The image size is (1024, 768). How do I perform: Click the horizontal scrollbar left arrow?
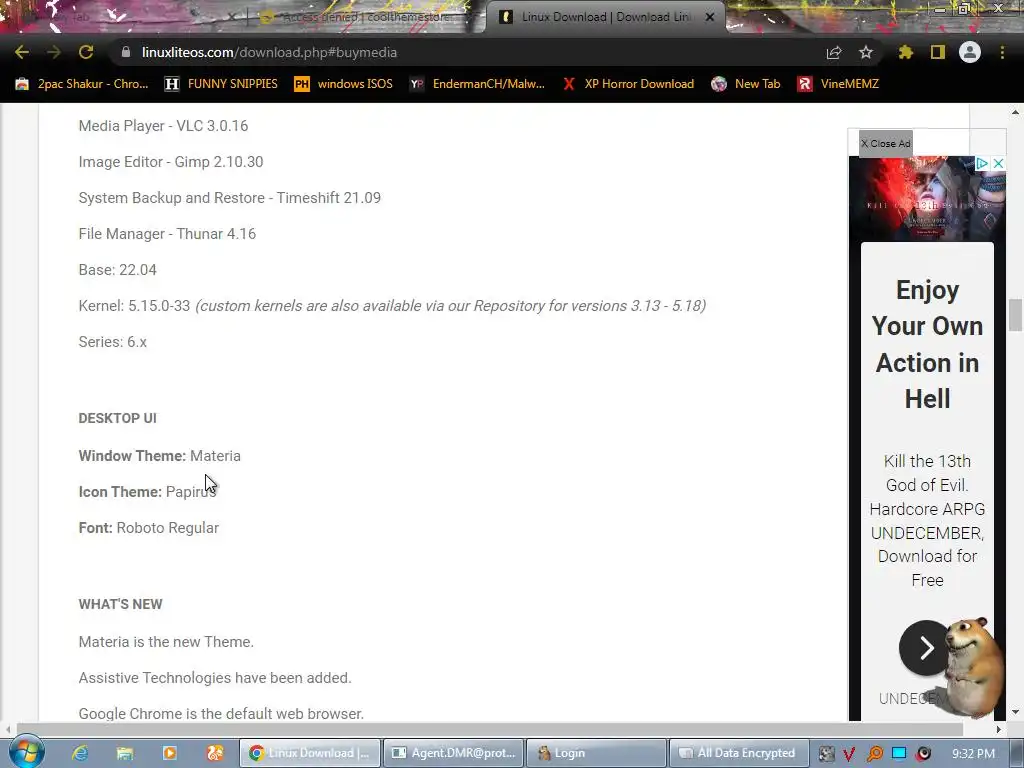7,729
